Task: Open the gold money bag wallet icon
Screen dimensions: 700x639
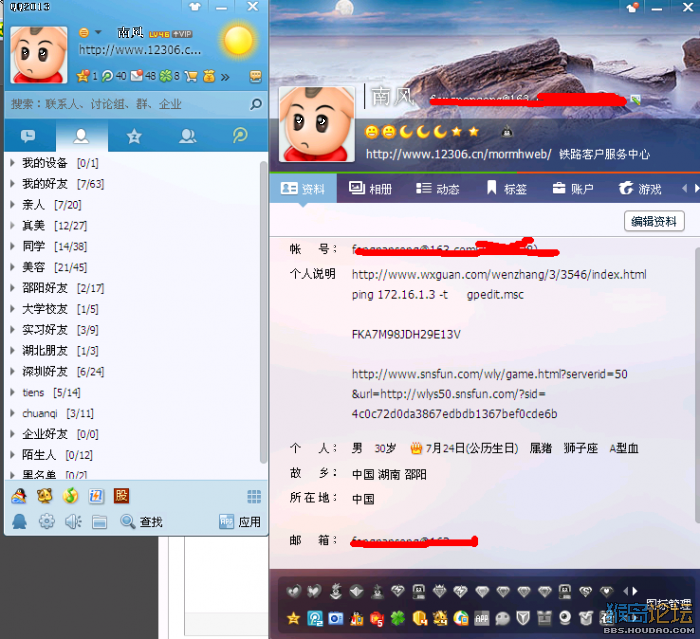Action: [x=209, y=76]
